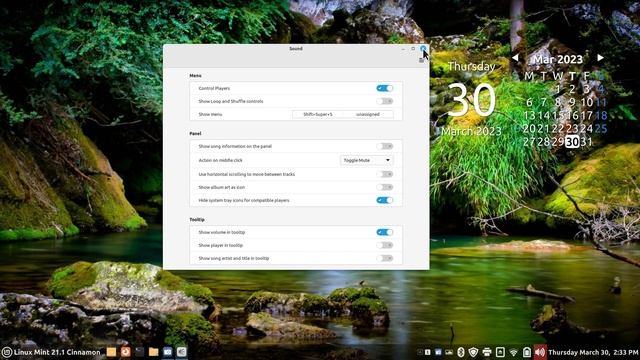Close the Sound settings window
The width and height of the screenshot is (640, 360).
[x=423, y=49]
